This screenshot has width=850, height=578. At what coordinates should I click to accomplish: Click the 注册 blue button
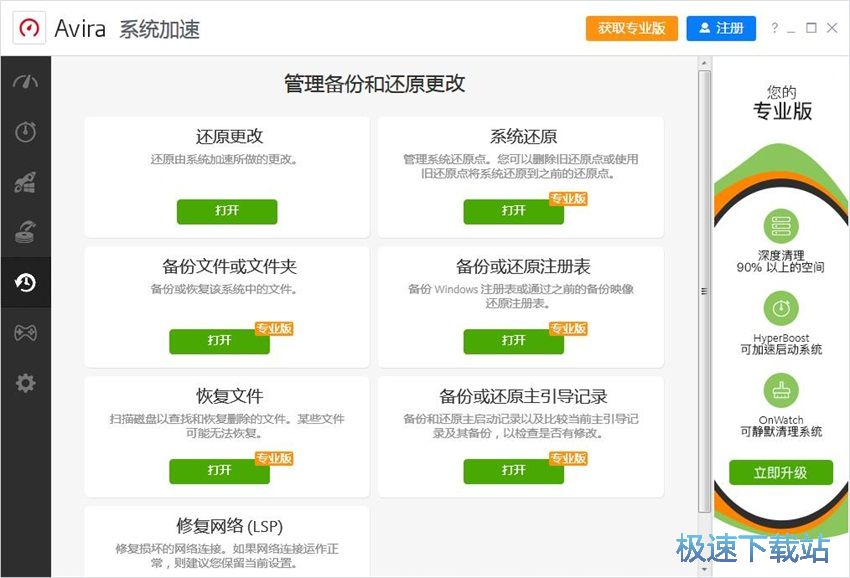click(721, 28)
